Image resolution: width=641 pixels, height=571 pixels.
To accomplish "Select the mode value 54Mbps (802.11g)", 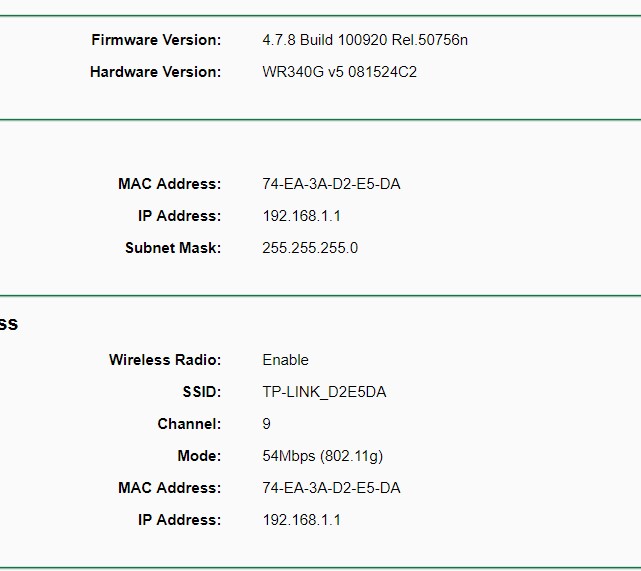I will click(x=322, y=456).
